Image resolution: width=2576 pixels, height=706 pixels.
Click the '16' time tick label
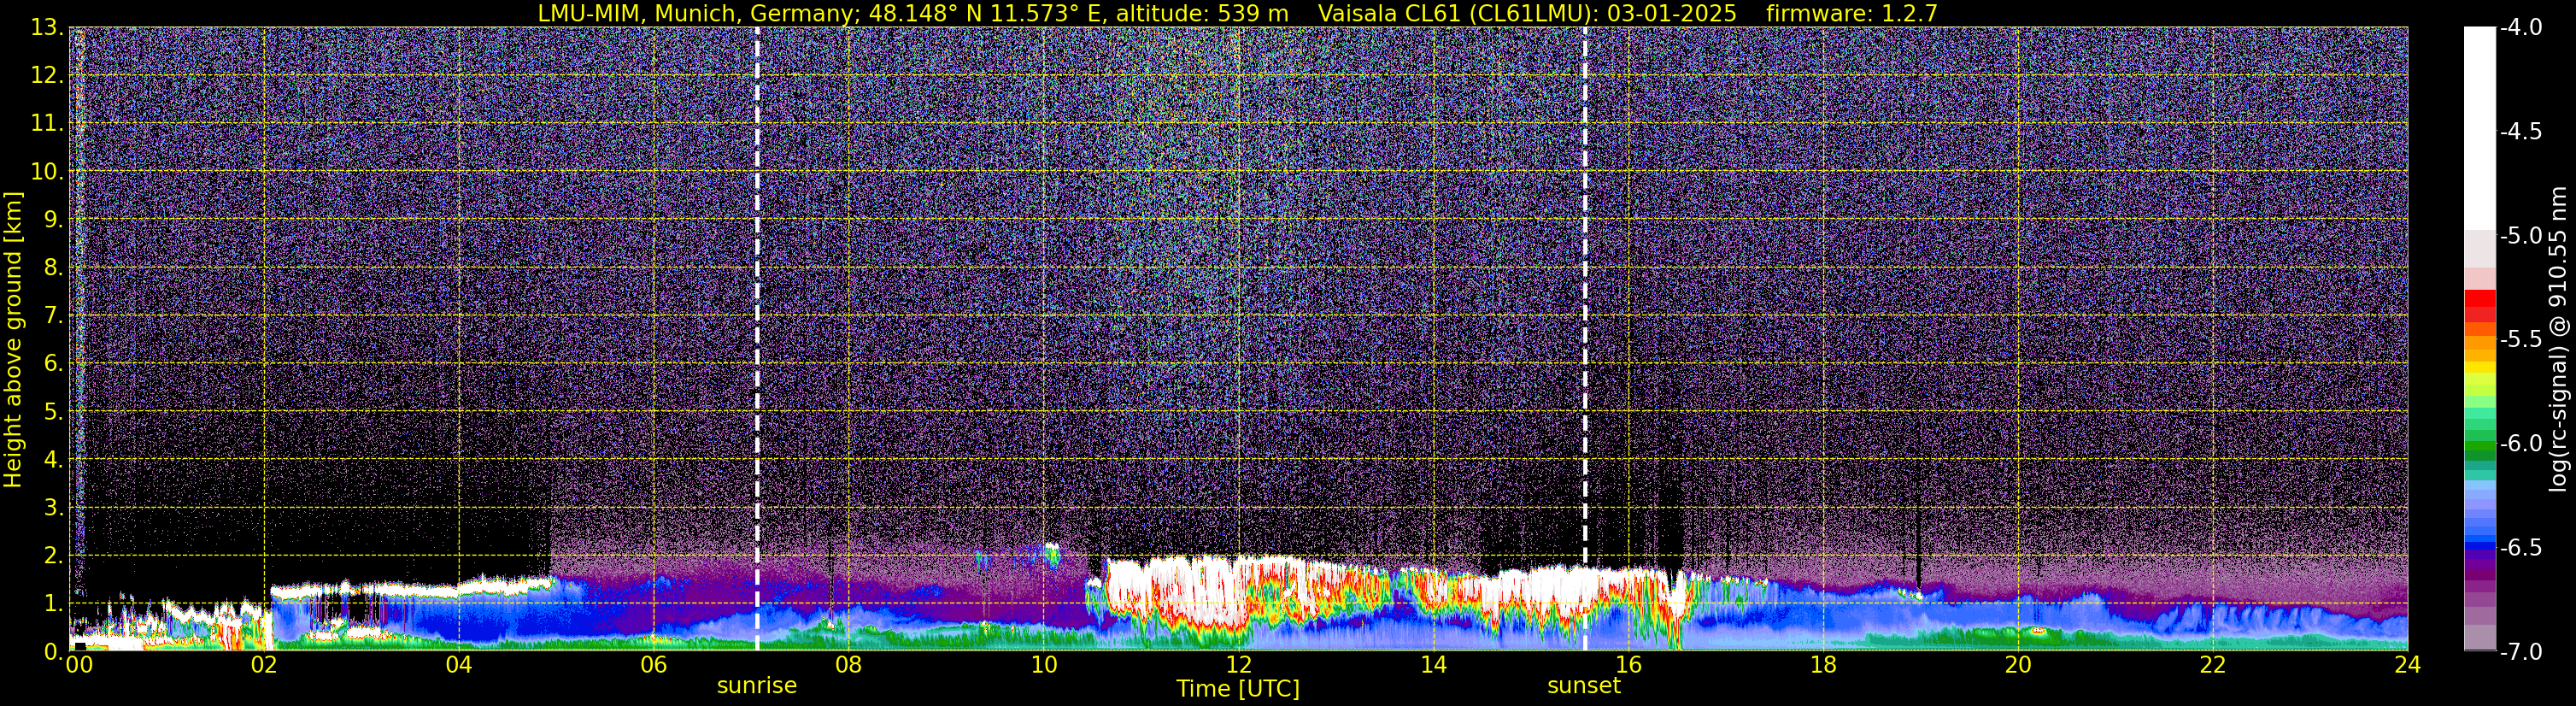(x=1628, y=665)
